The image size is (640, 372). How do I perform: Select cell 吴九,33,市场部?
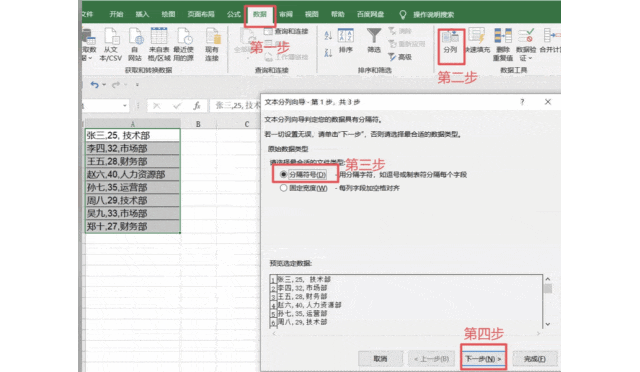(x=133, y=213)
